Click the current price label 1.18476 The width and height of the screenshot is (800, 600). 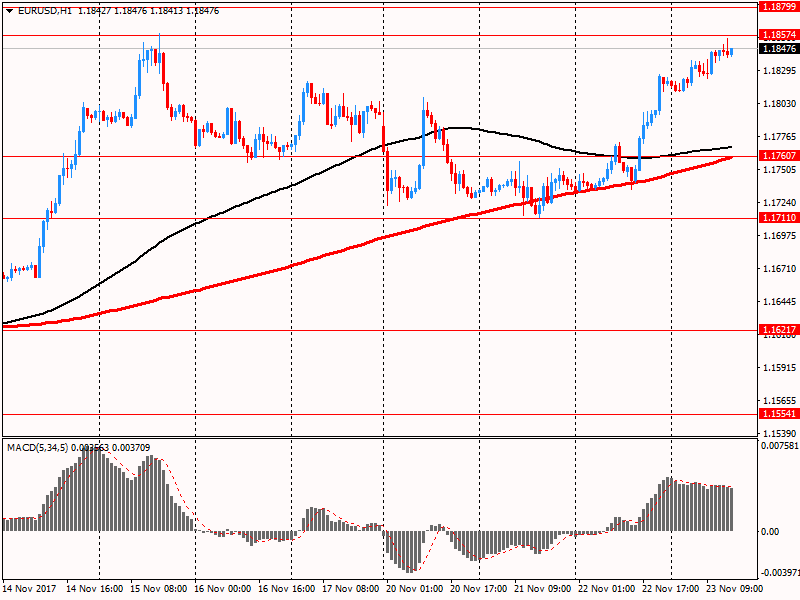779,48
